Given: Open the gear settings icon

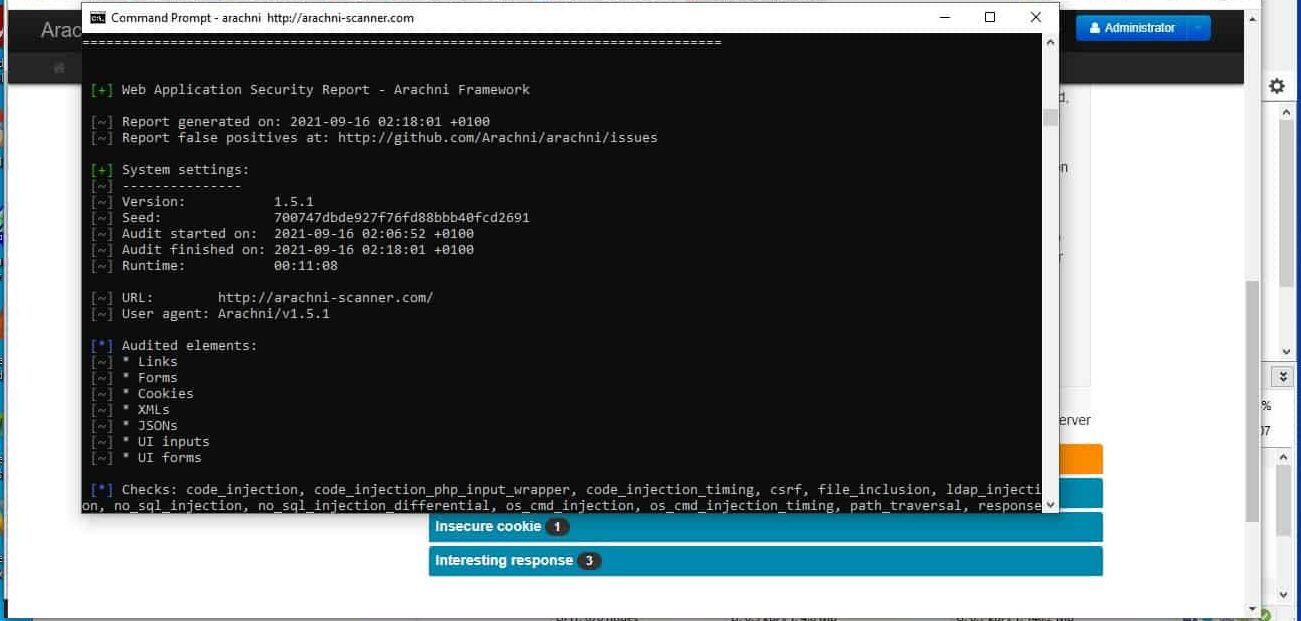Looking at the screenshot, I should point(1276,86).
